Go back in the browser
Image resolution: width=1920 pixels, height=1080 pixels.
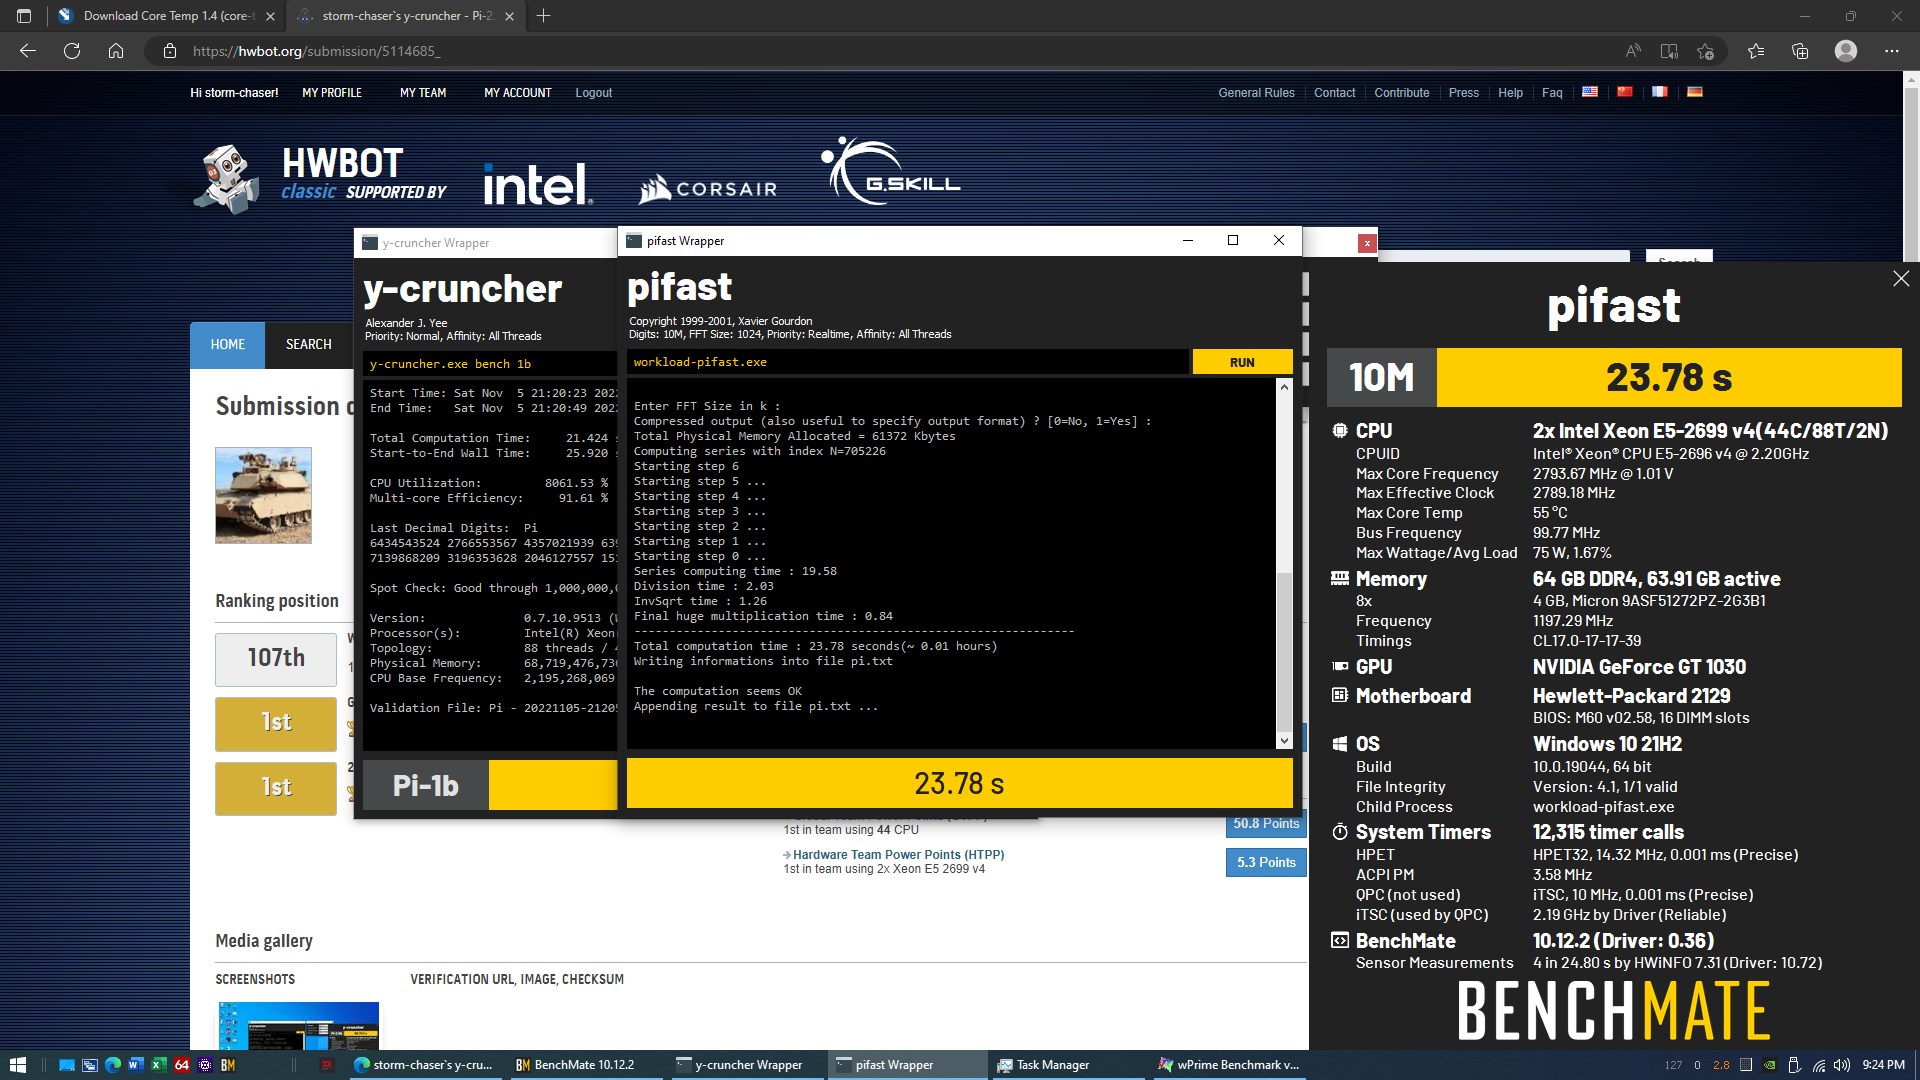tap(28, 51)
